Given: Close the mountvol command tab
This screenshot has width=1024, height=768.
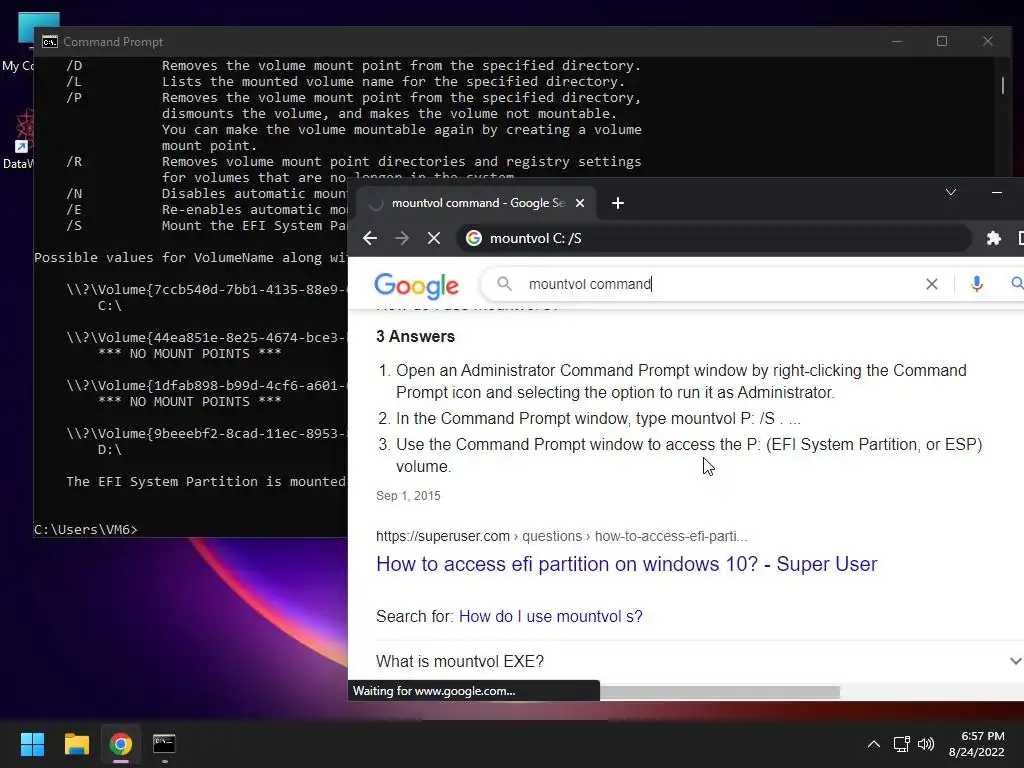Looking at the screenshot, I should tap(579, 203).
